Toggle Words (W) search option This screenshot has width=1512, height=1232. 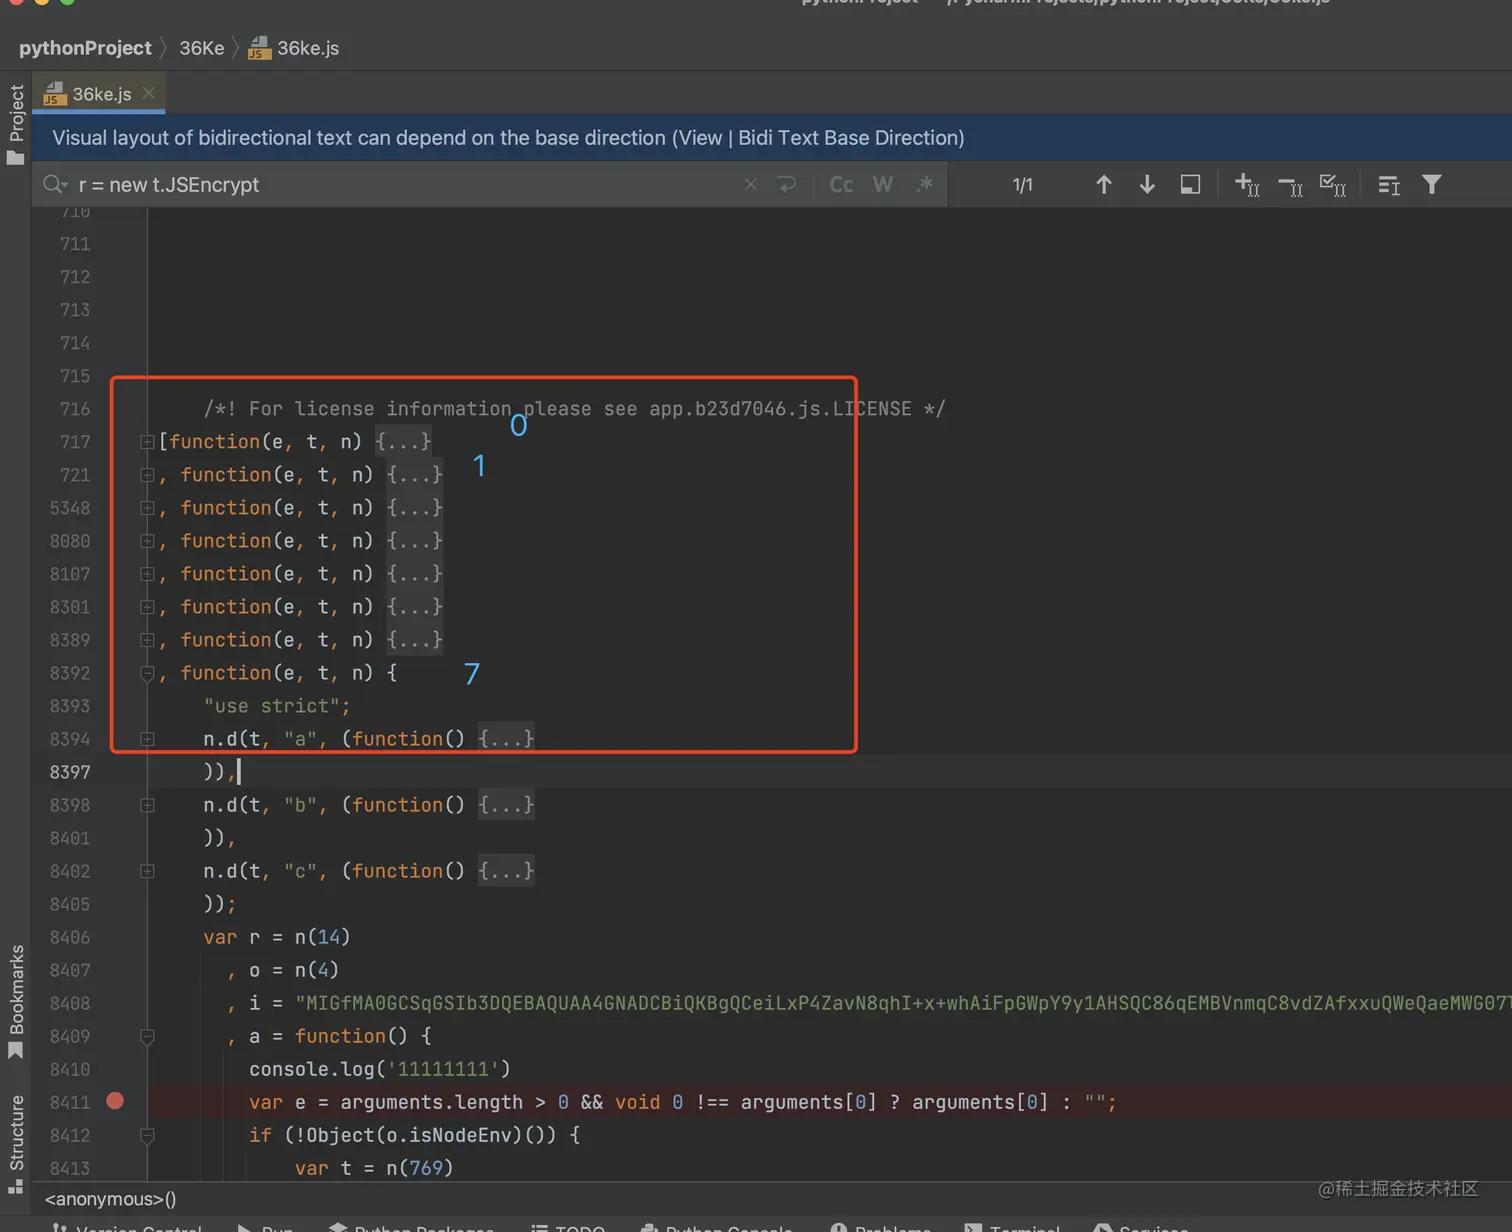pyautogui.click(x=882, y=185)
